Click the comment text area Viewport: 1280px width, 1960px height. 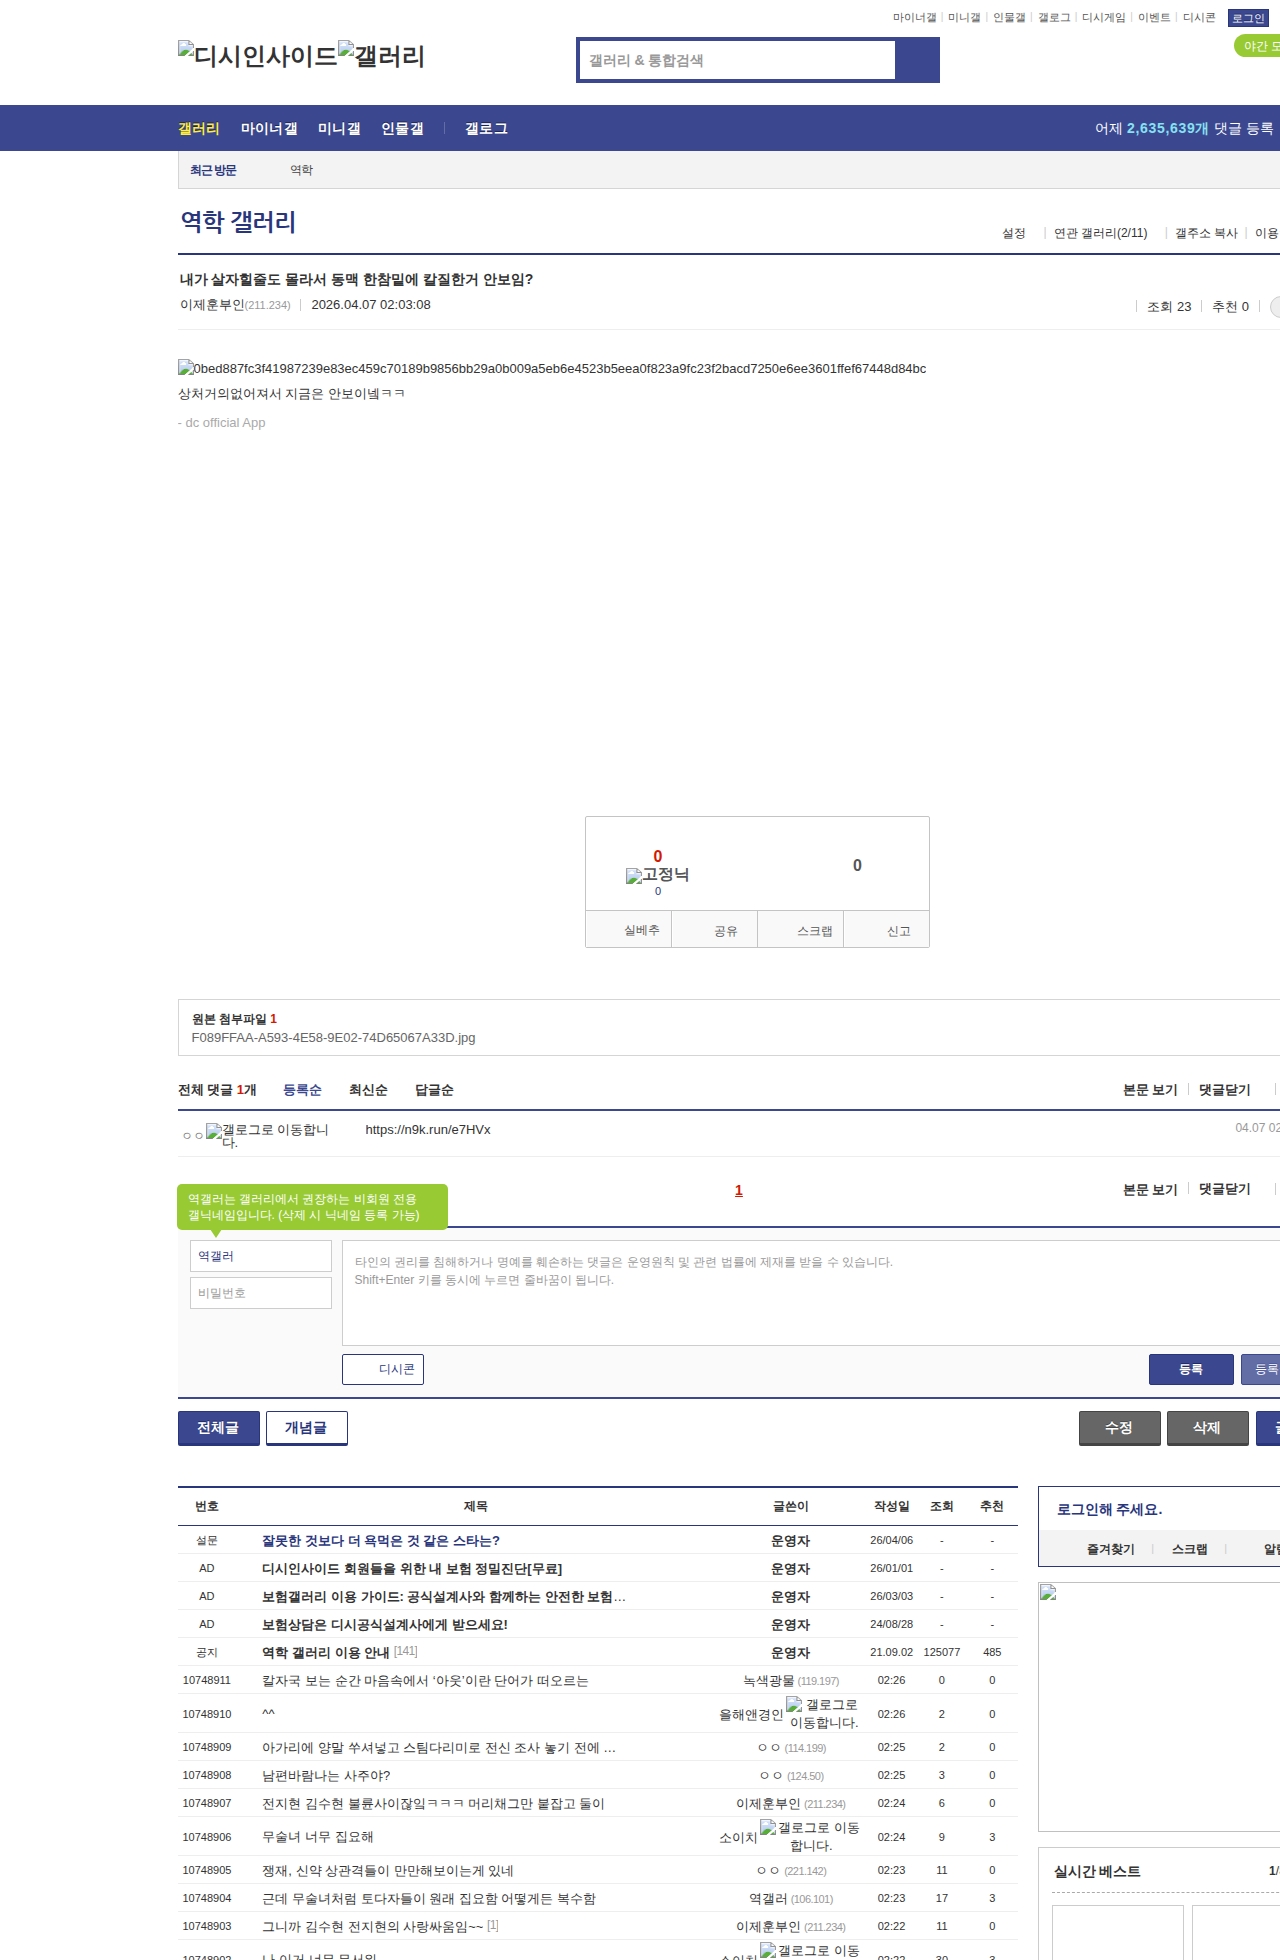click(x=811, y=1293)
